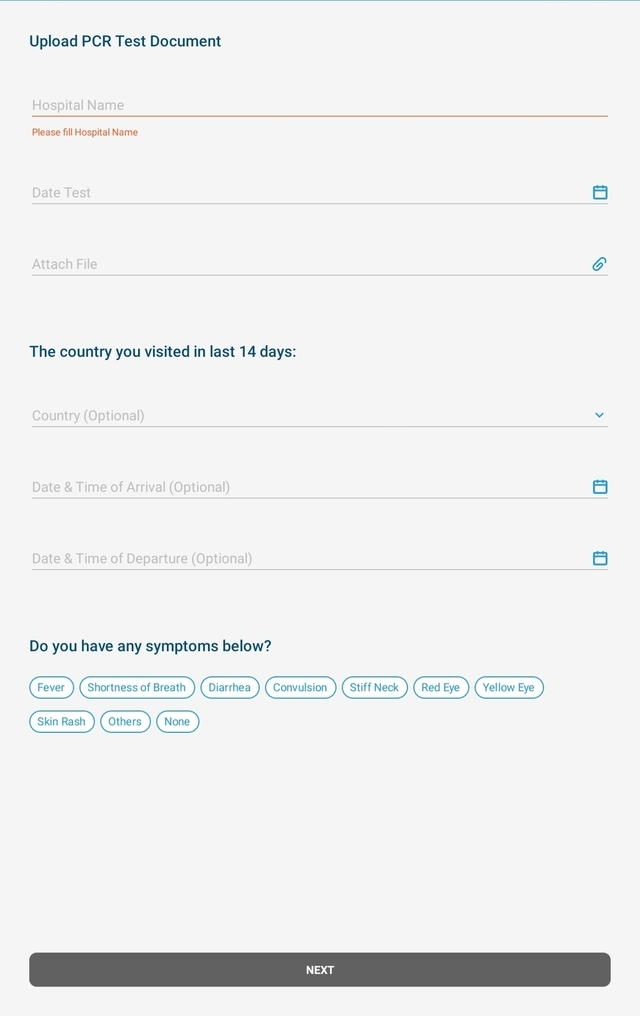
Task: Select the Red Eye symptom chip
Action: pyautogui.click(x=441, y=688)
